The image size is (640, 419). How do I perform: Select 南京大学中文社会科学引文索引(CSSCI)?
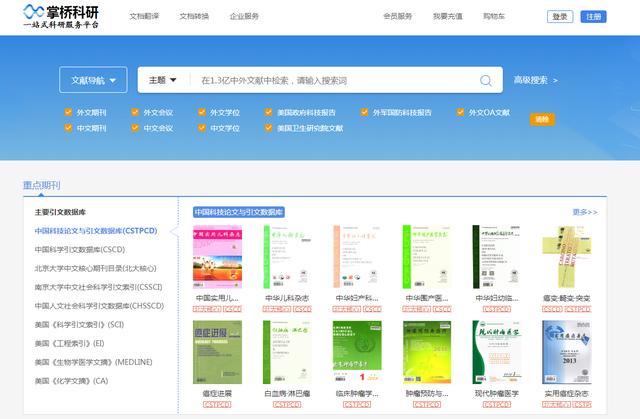coord(98,287)
